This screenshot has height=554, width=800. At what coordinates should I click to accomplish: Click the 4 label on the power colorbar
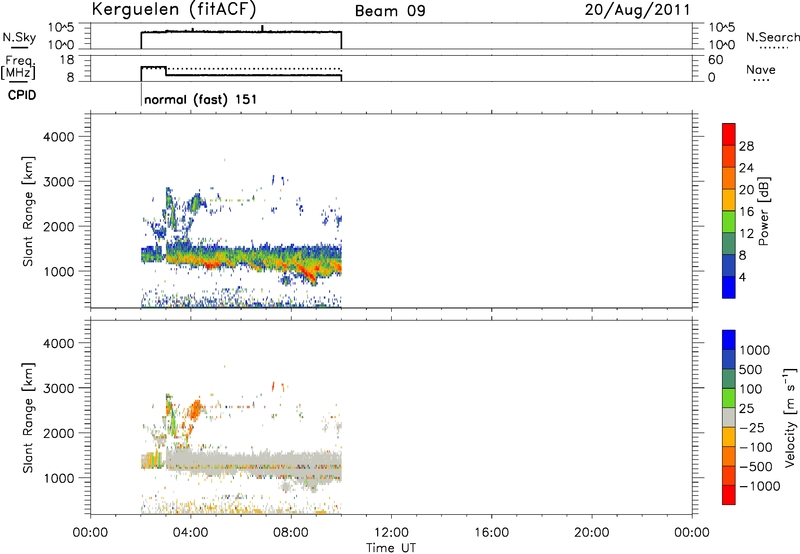point(742,277)
